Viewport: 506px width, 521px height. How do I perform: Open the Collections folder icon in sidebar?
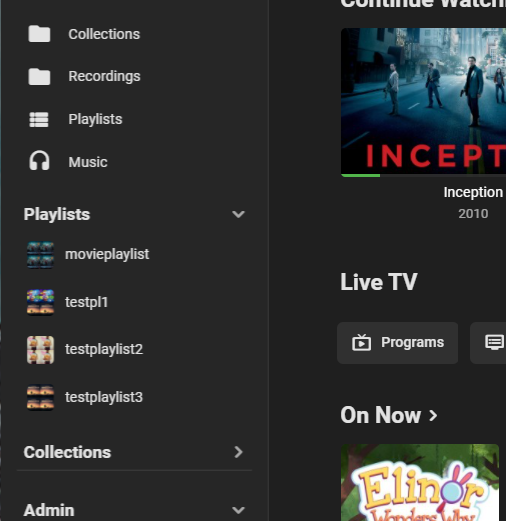[x=39, y=34]
